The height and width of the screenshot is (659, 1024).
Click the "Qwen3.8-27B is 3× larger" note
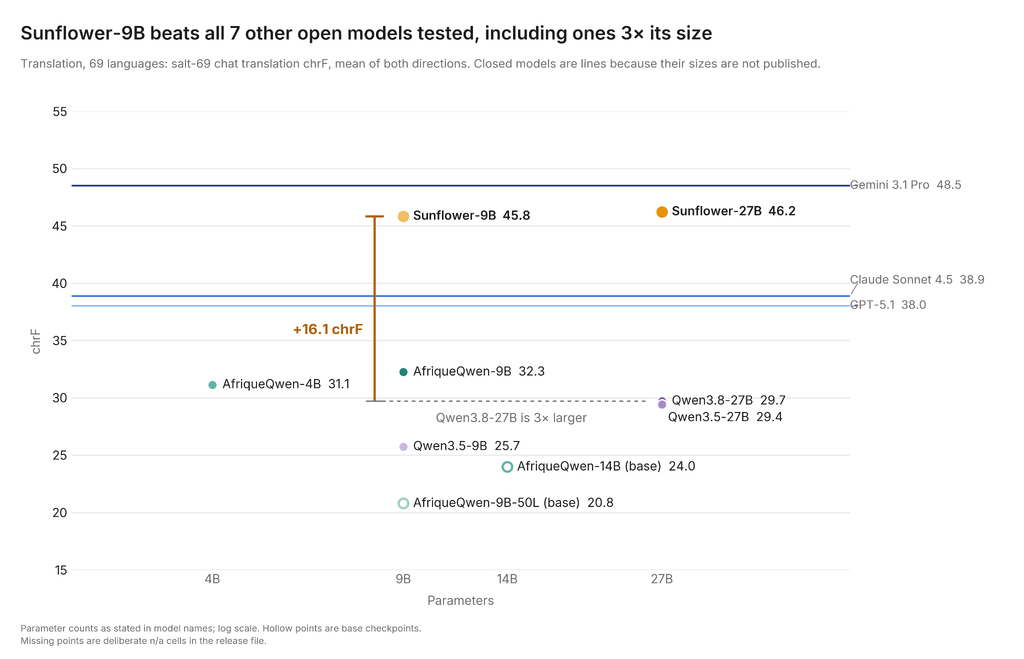[x=511, y=418]
